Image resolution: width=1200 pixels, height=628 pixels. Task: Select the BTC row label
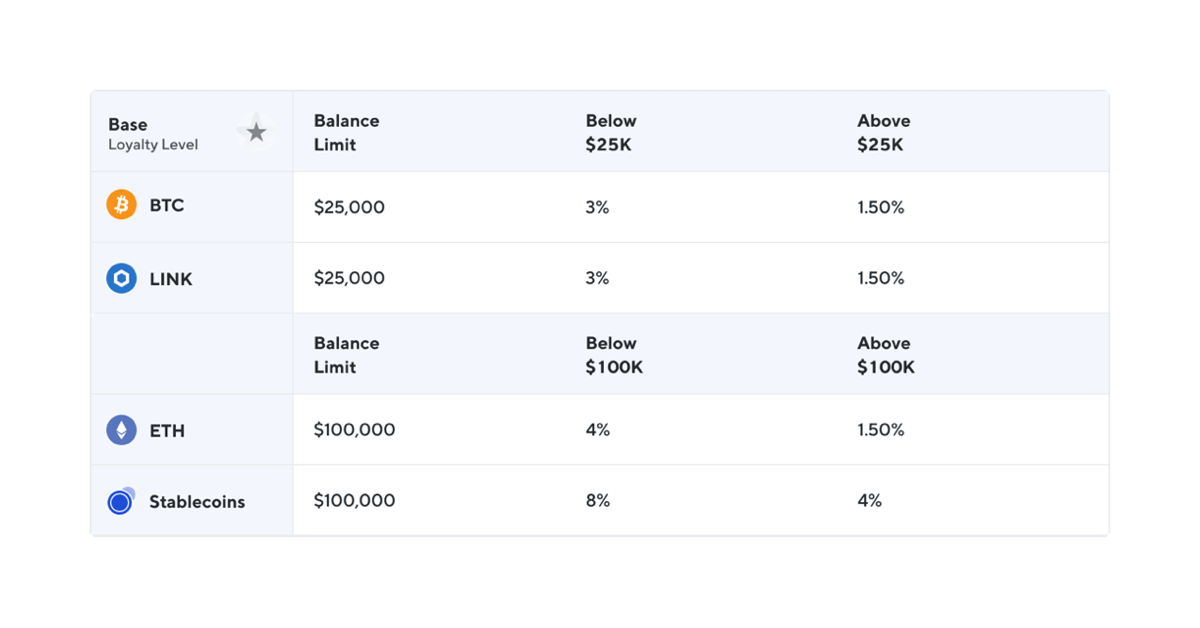pyautogui.click(x=166, y=206)
